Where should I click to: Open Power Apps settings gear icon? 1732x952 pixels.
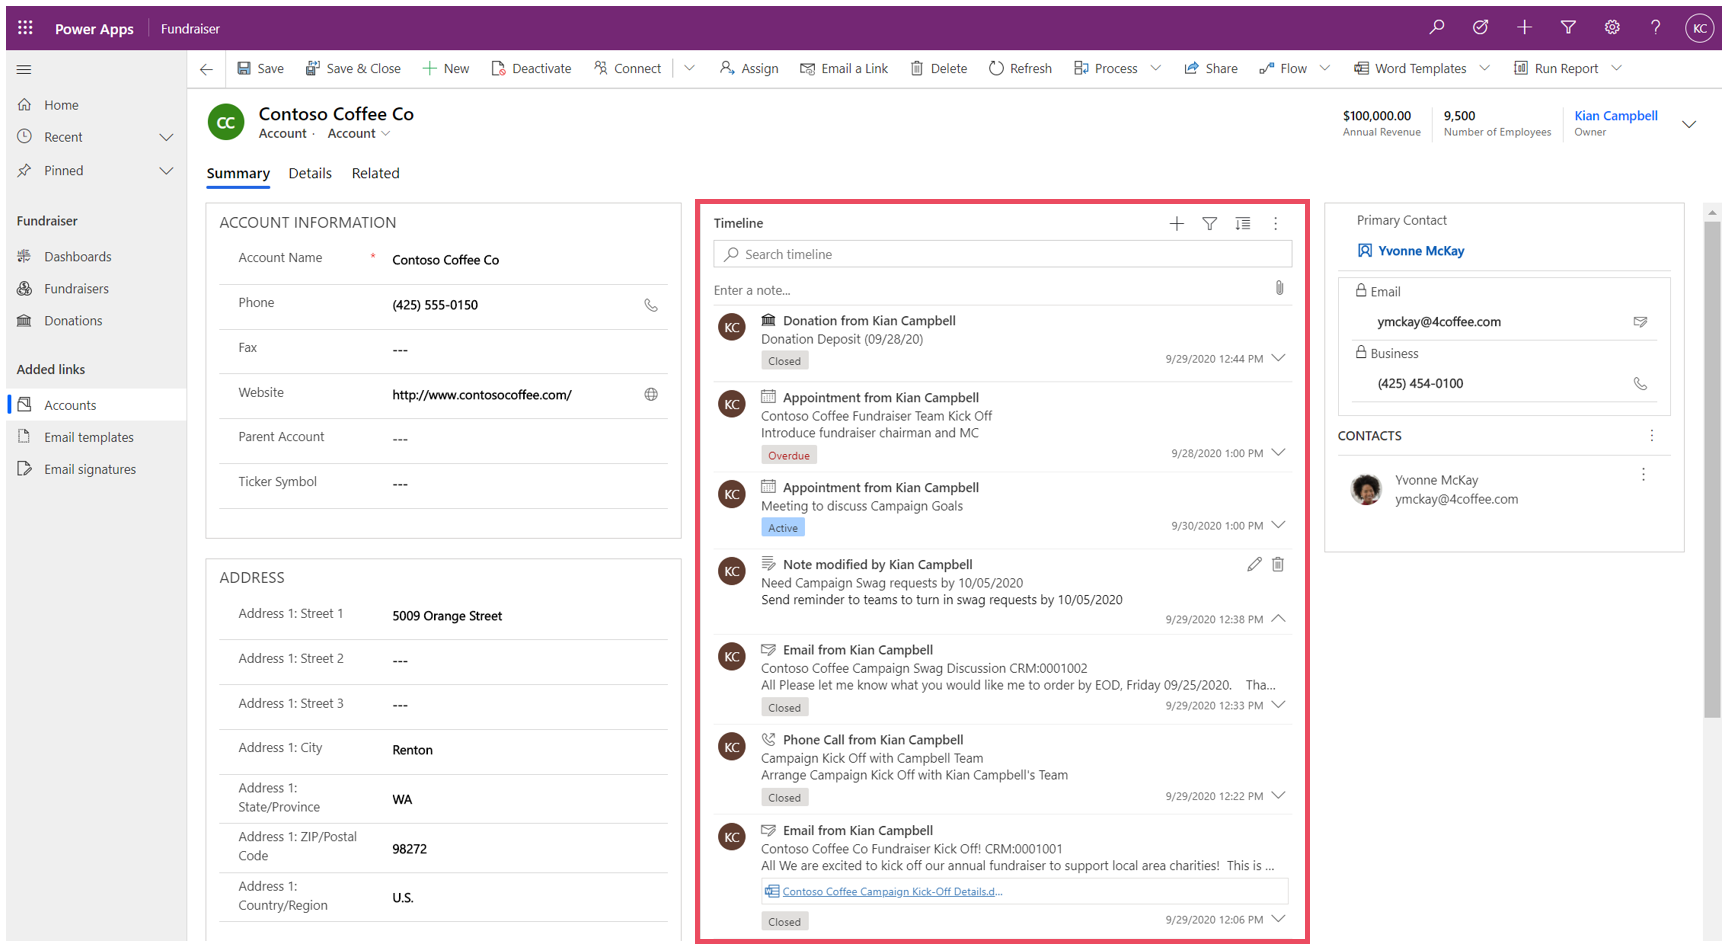click(1612, 27)
